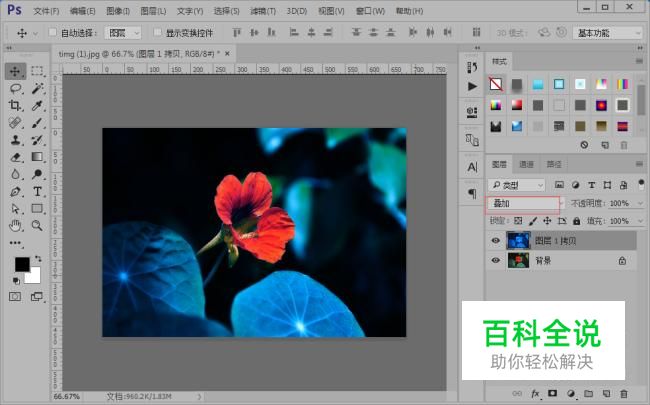Select the Move tool
Image resolution: width=650 pixels, height=405 pixels.
(15, 71)
